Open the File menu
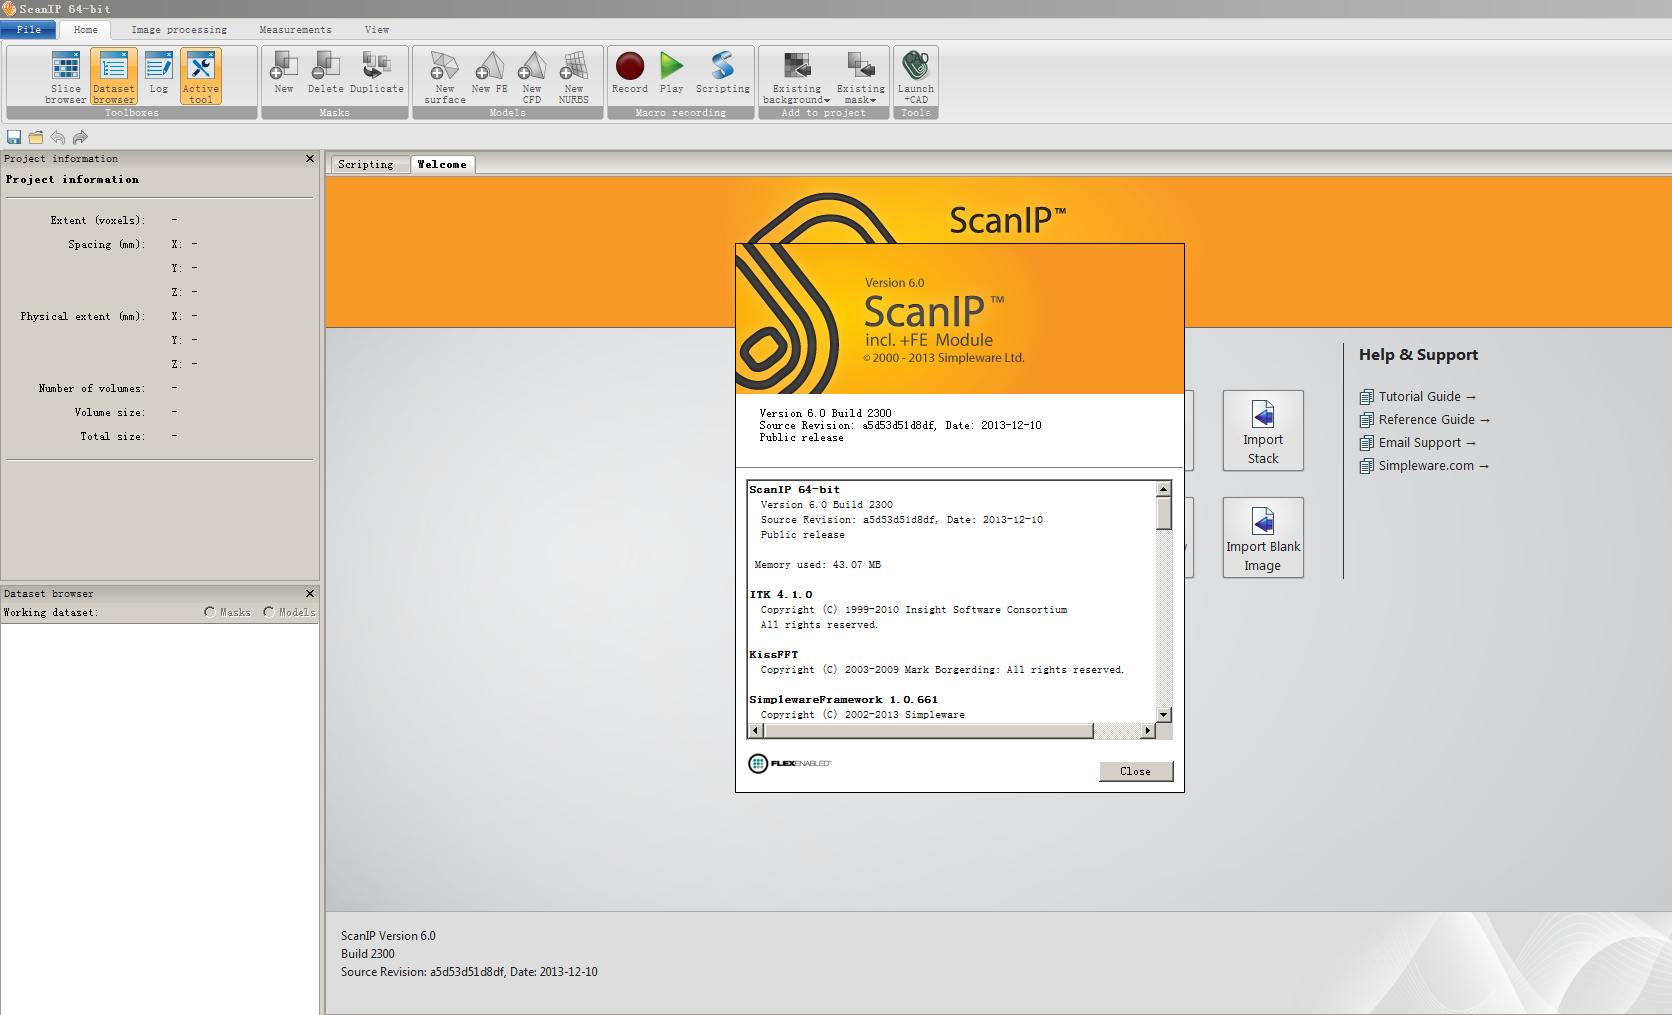Image resolution: width=1672 pixels, height=1015 pixels. 29,30
